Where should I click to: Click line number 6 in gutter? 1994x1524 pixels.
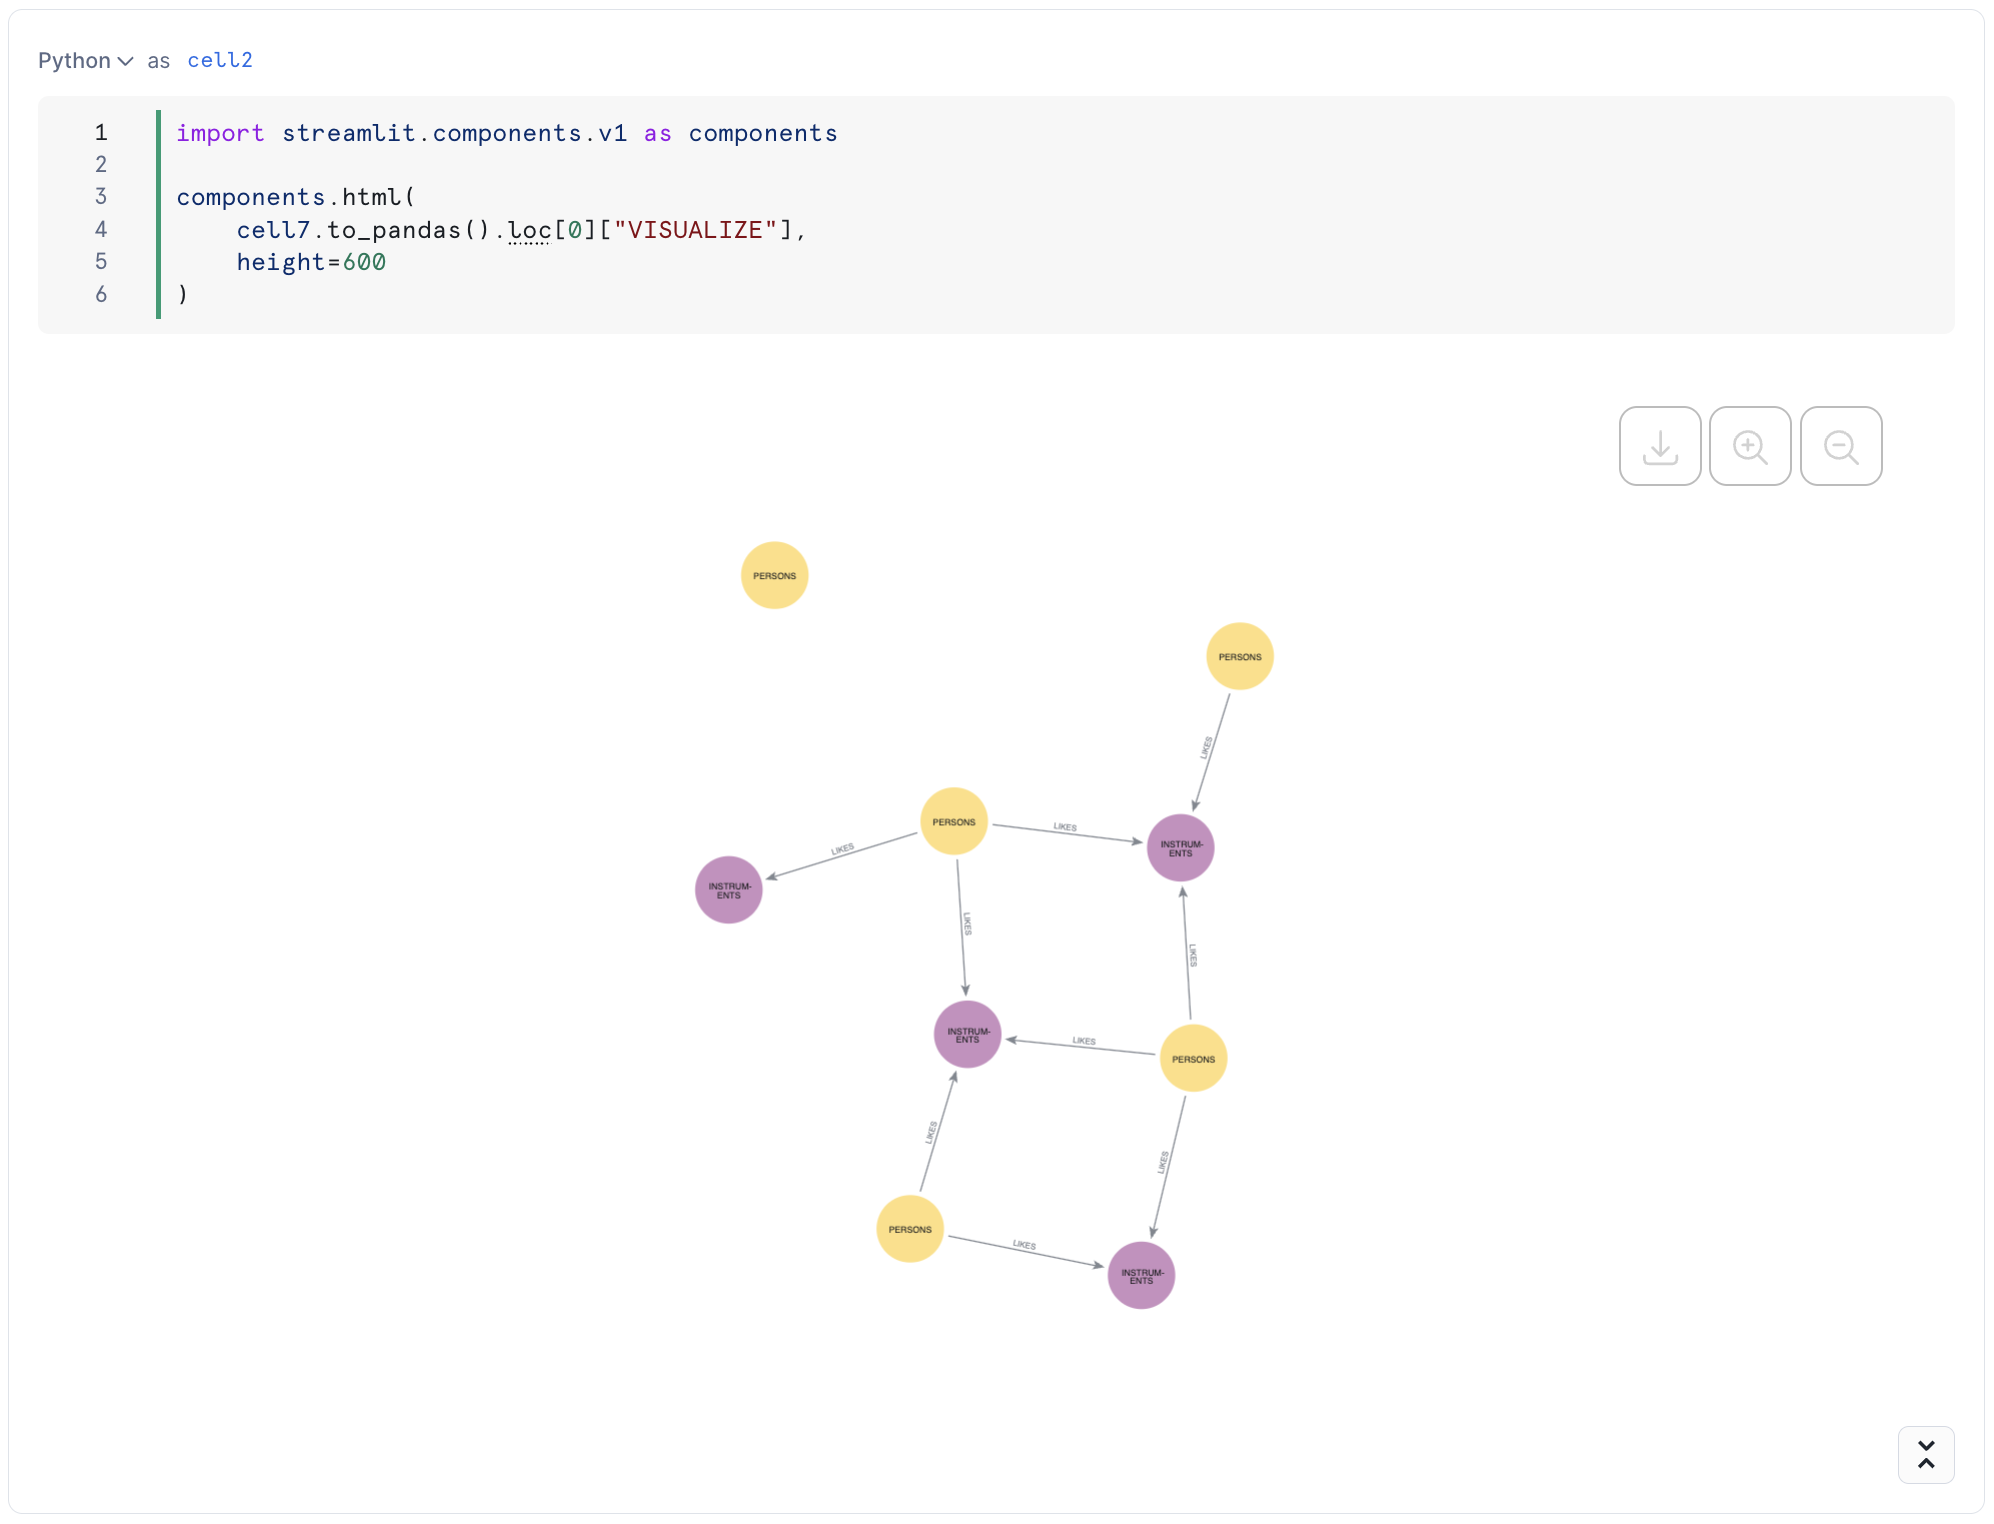[x=101, y=294]
